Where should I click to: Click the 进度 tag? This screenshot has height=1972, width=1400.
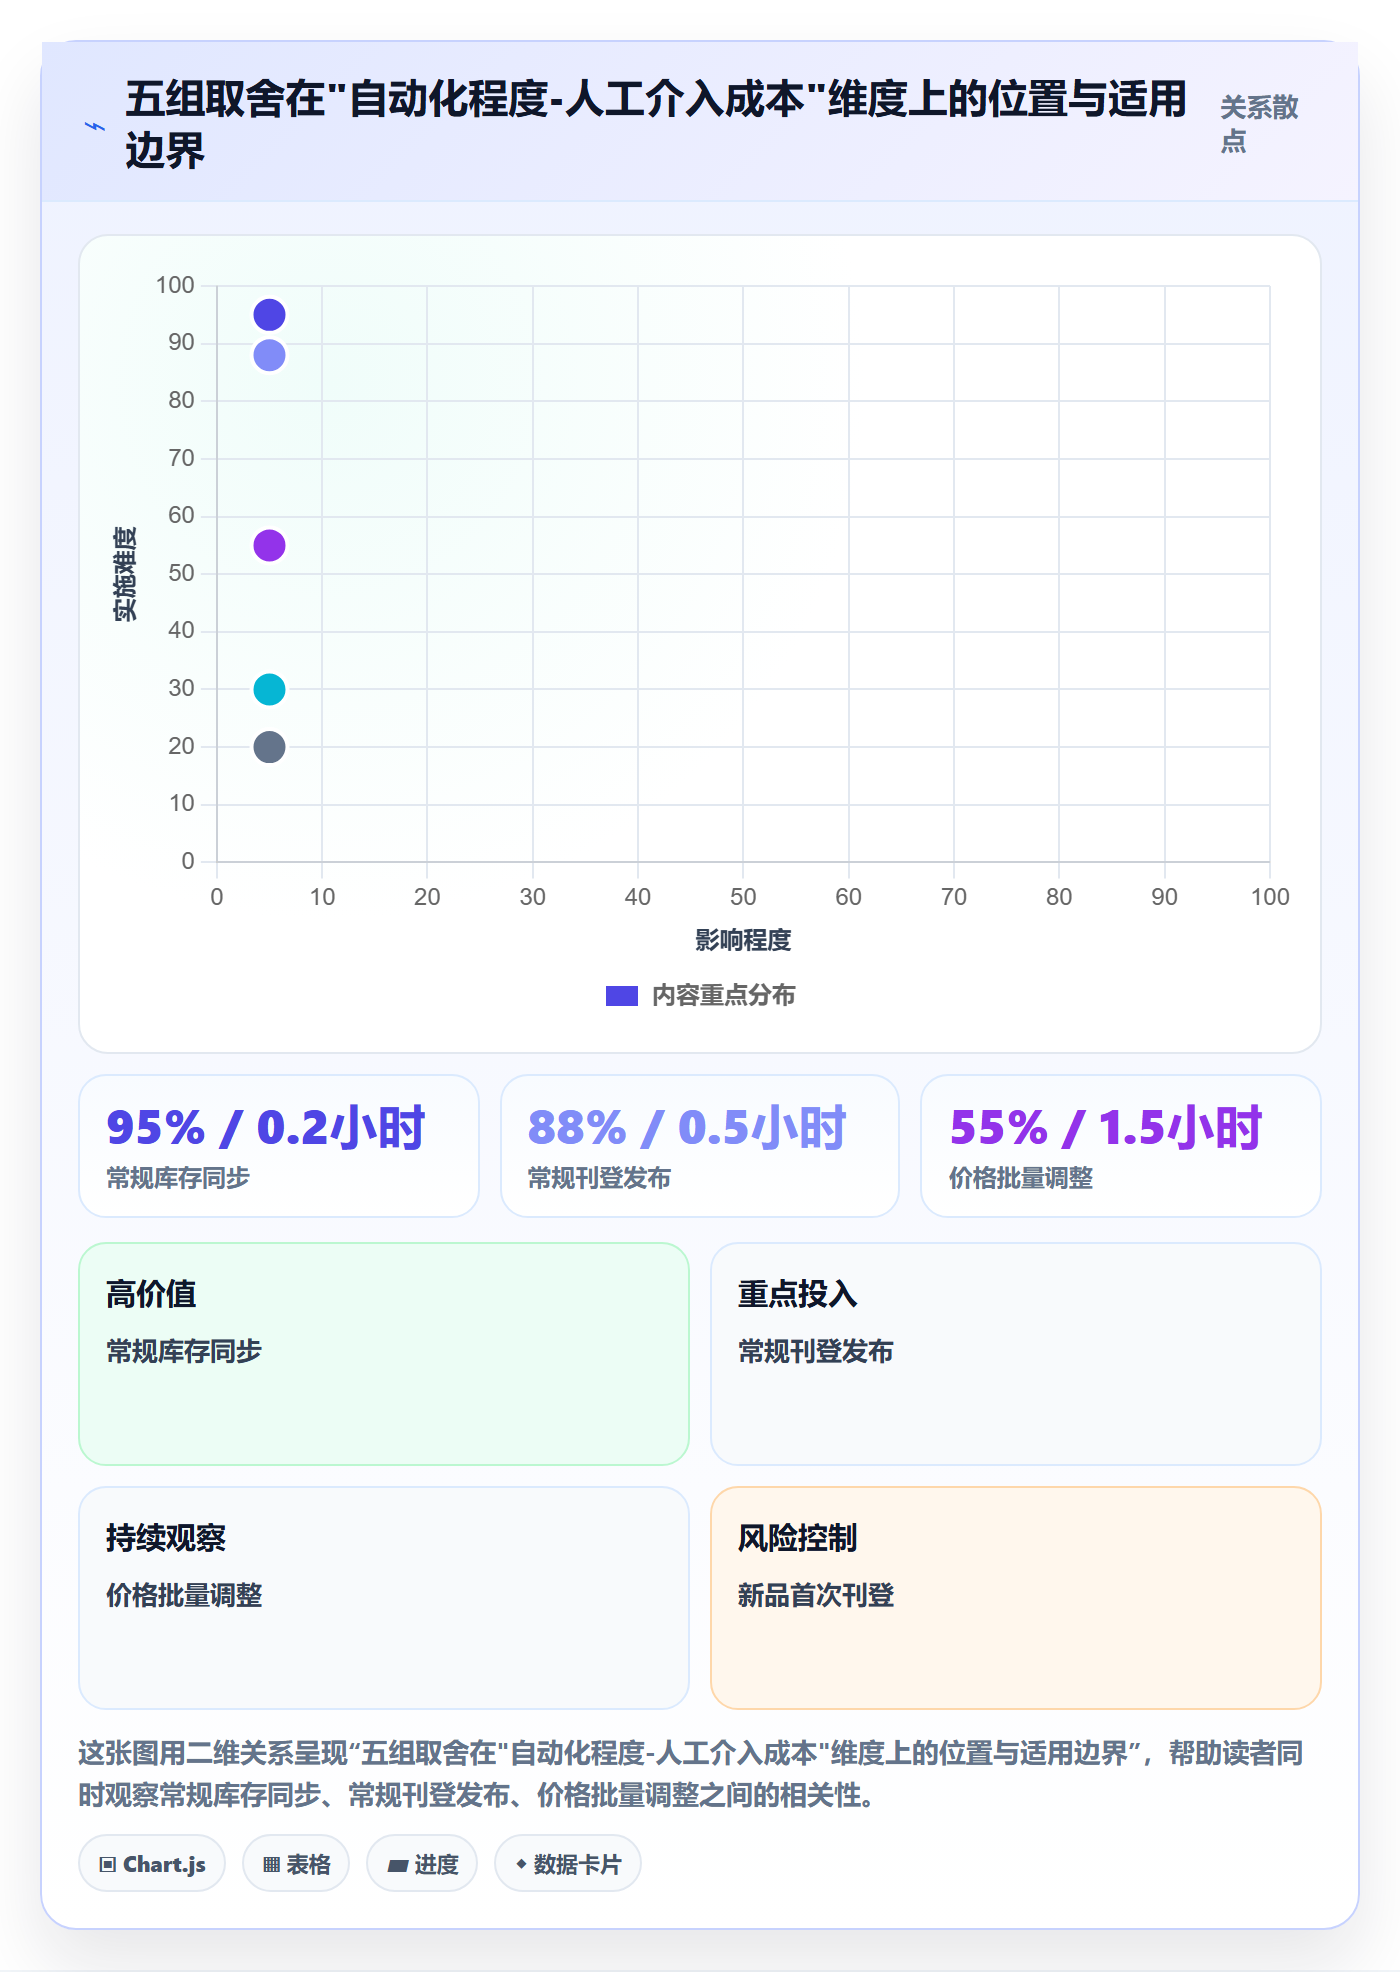(x=422, y=1864)
